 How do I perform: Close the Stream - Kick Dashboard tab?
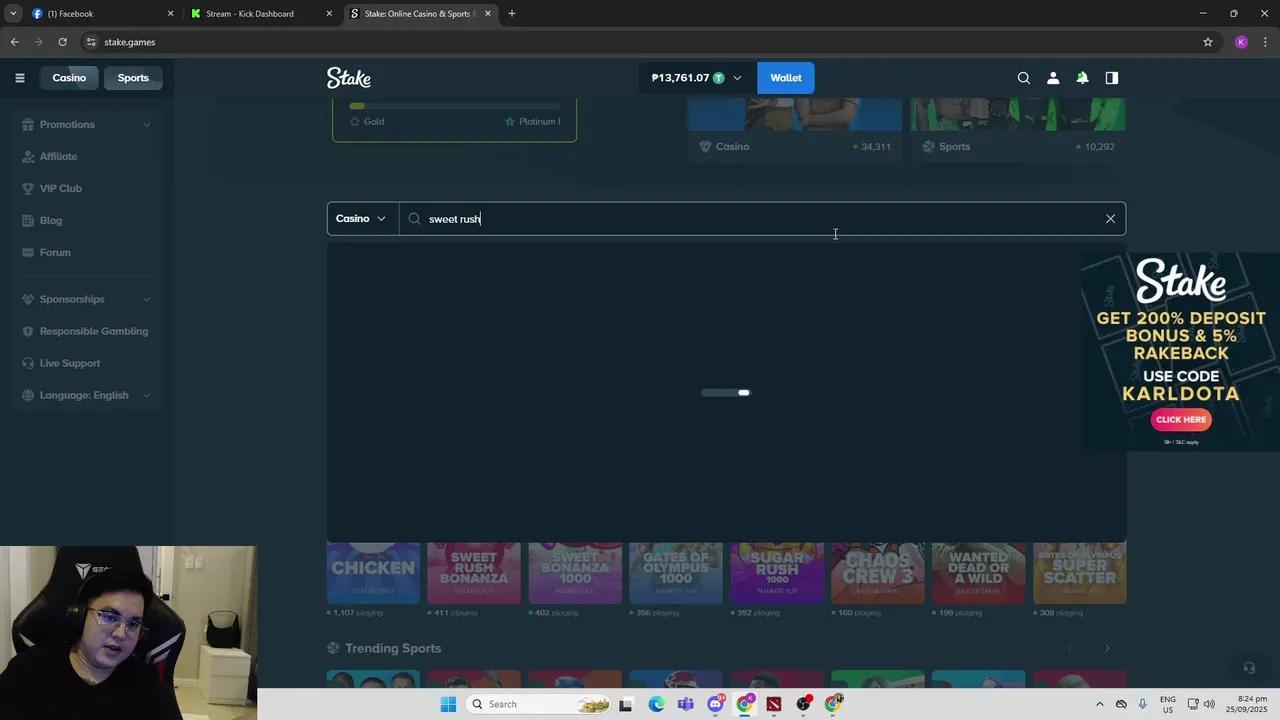point(329,14)
